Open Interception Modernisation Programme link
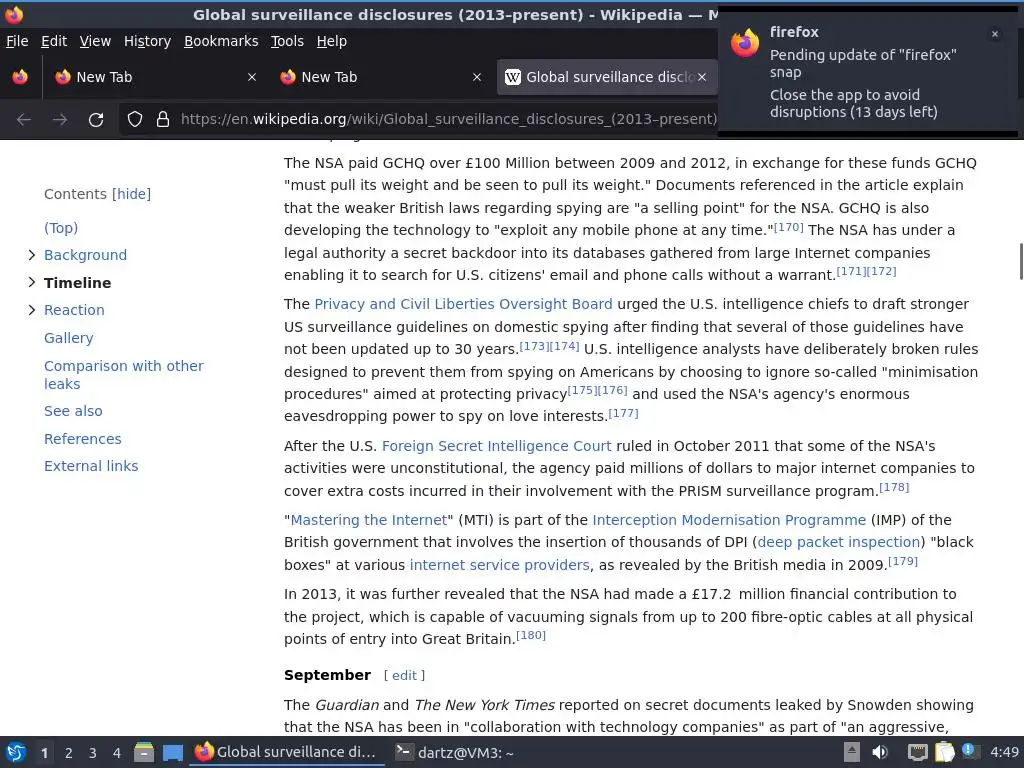Viewport: 1024px width, 768px height. point(729,520)
